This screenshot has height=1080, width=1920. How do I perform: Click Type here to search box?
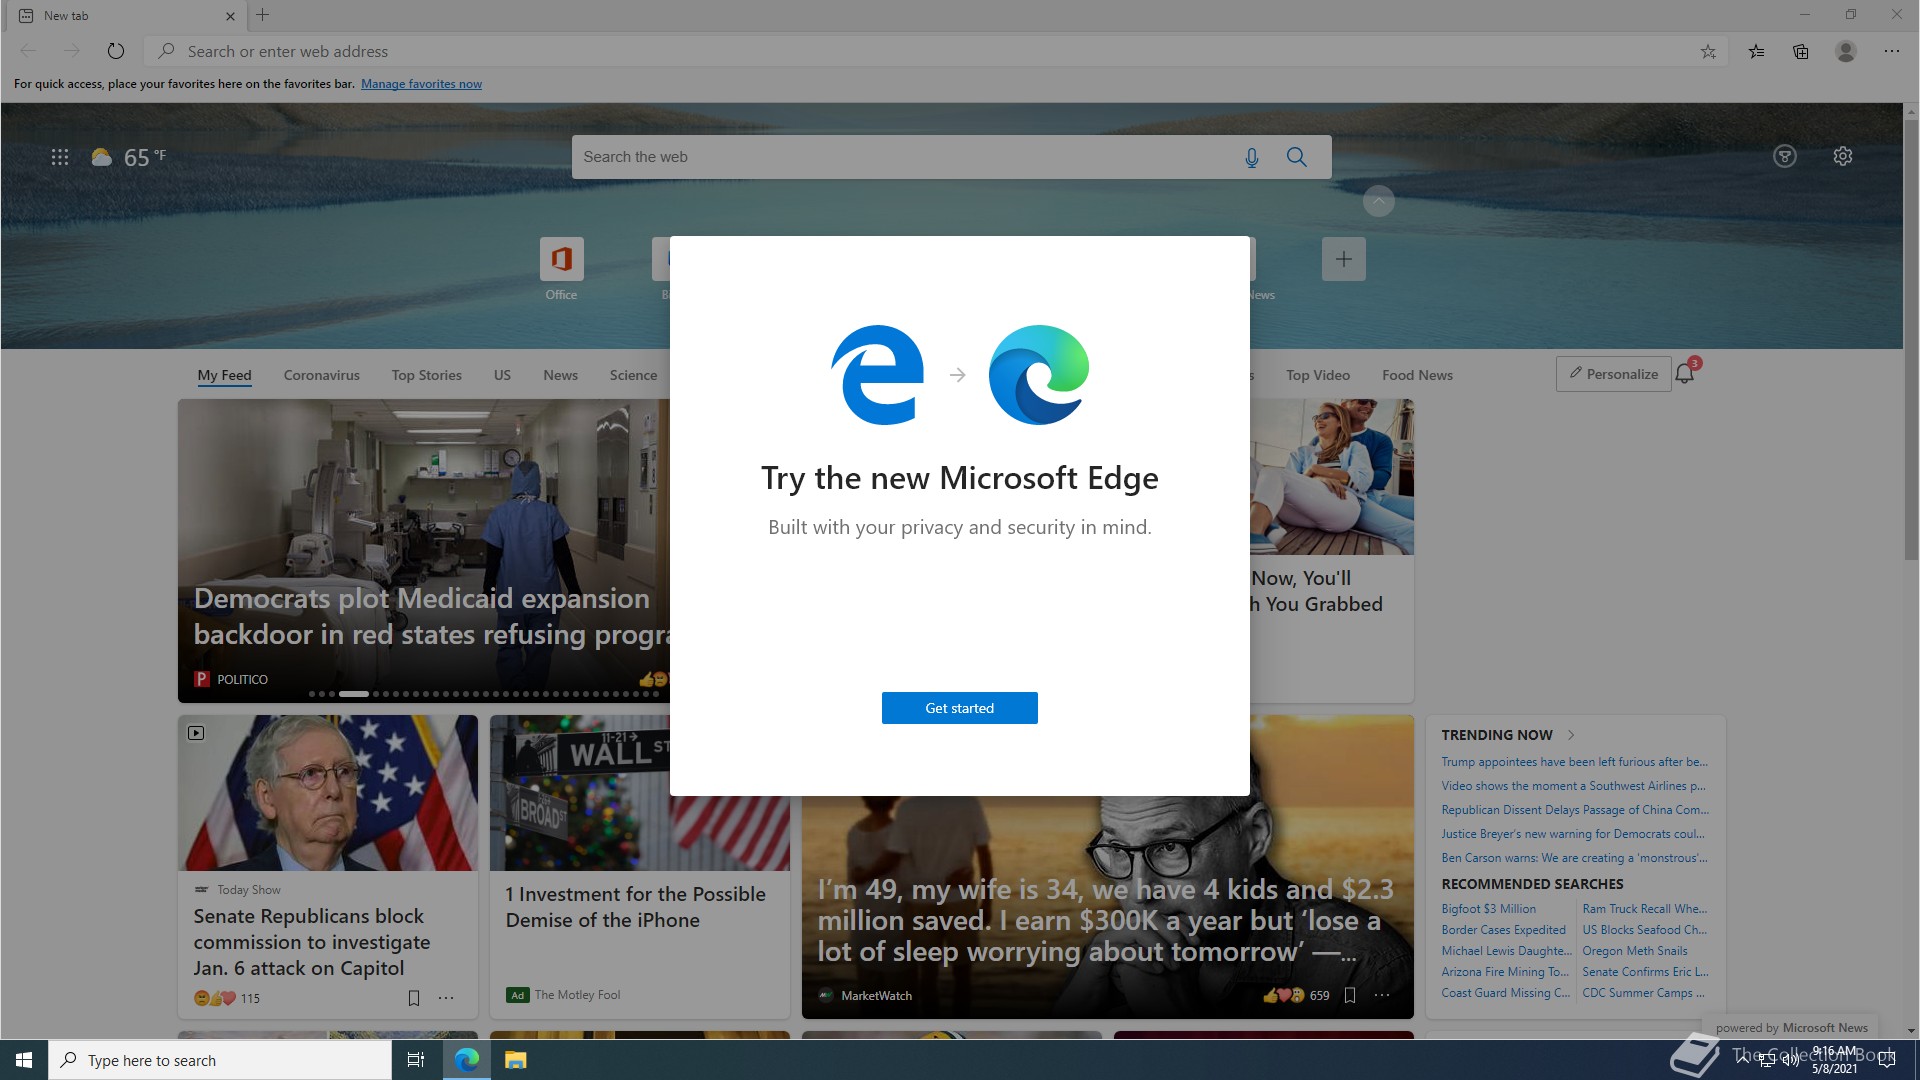[x=220, y=1060]
